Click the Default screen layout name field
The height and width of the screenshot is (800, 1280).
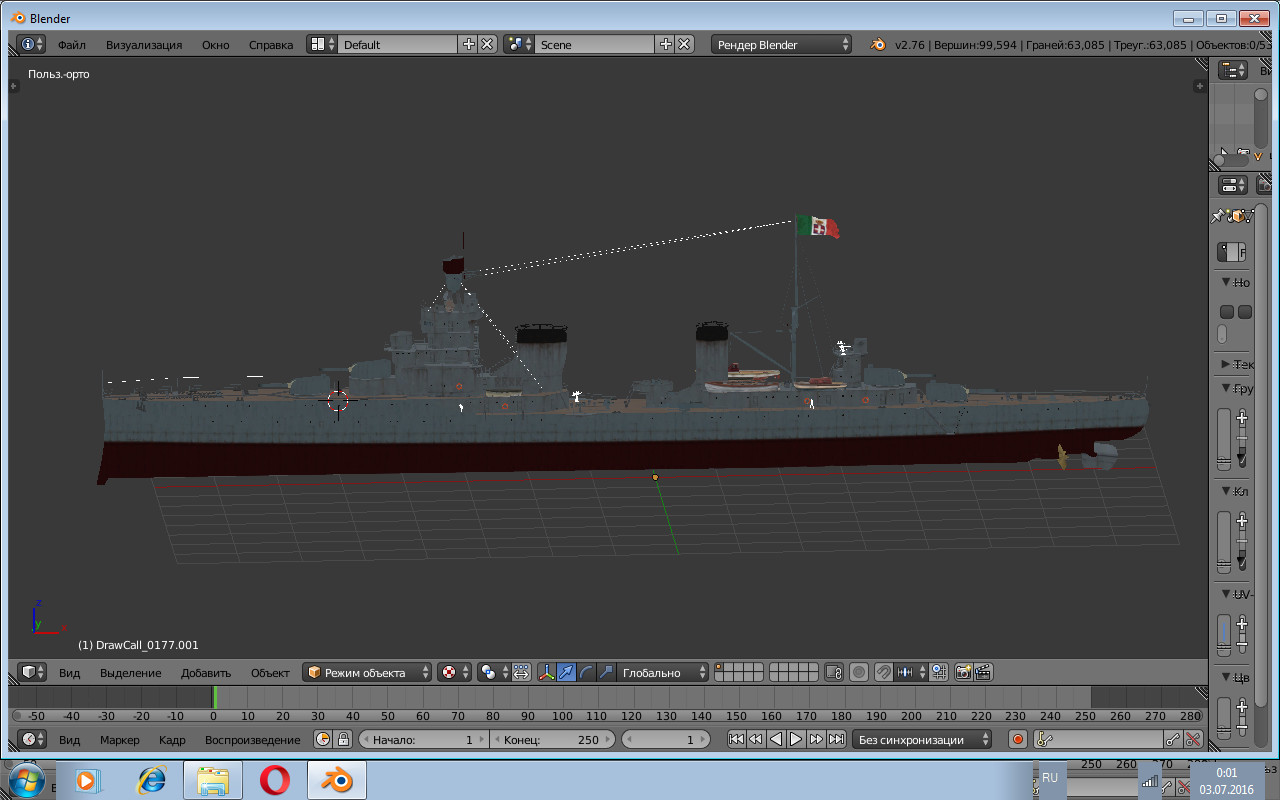tap(398, 44)
